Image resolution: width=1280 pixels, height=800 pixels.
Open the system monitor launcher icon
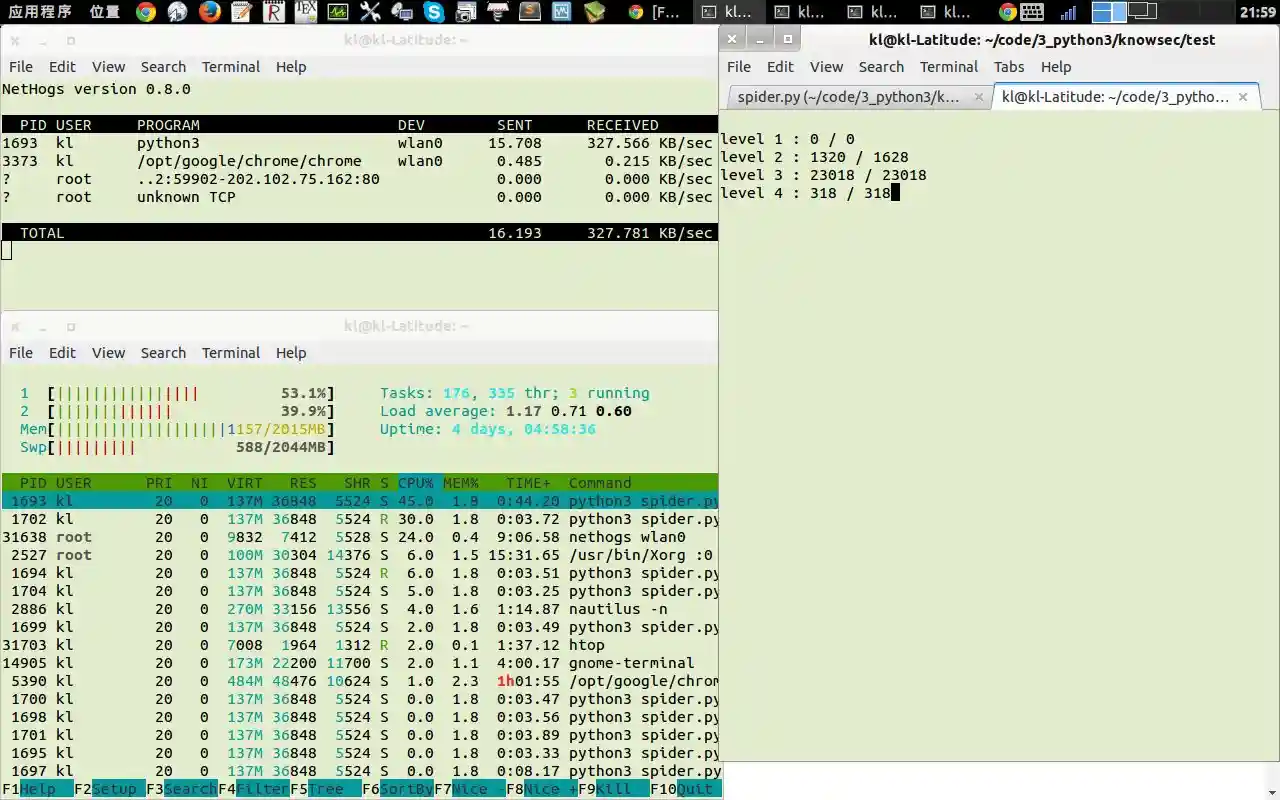click(337, 12)
